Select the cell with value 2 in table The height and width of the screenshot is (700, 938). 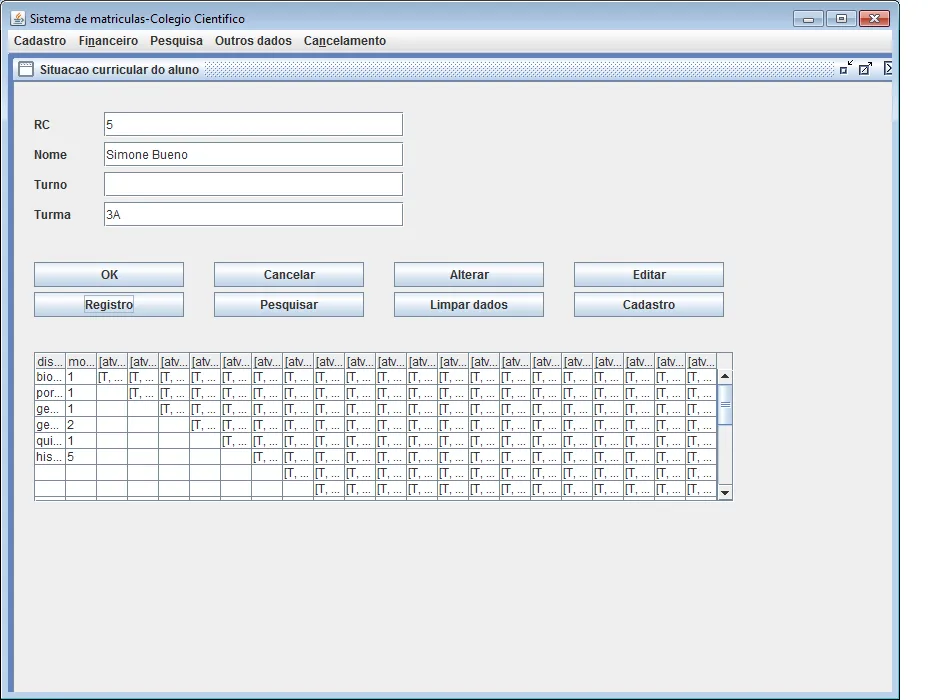click(x=81, y=425)
